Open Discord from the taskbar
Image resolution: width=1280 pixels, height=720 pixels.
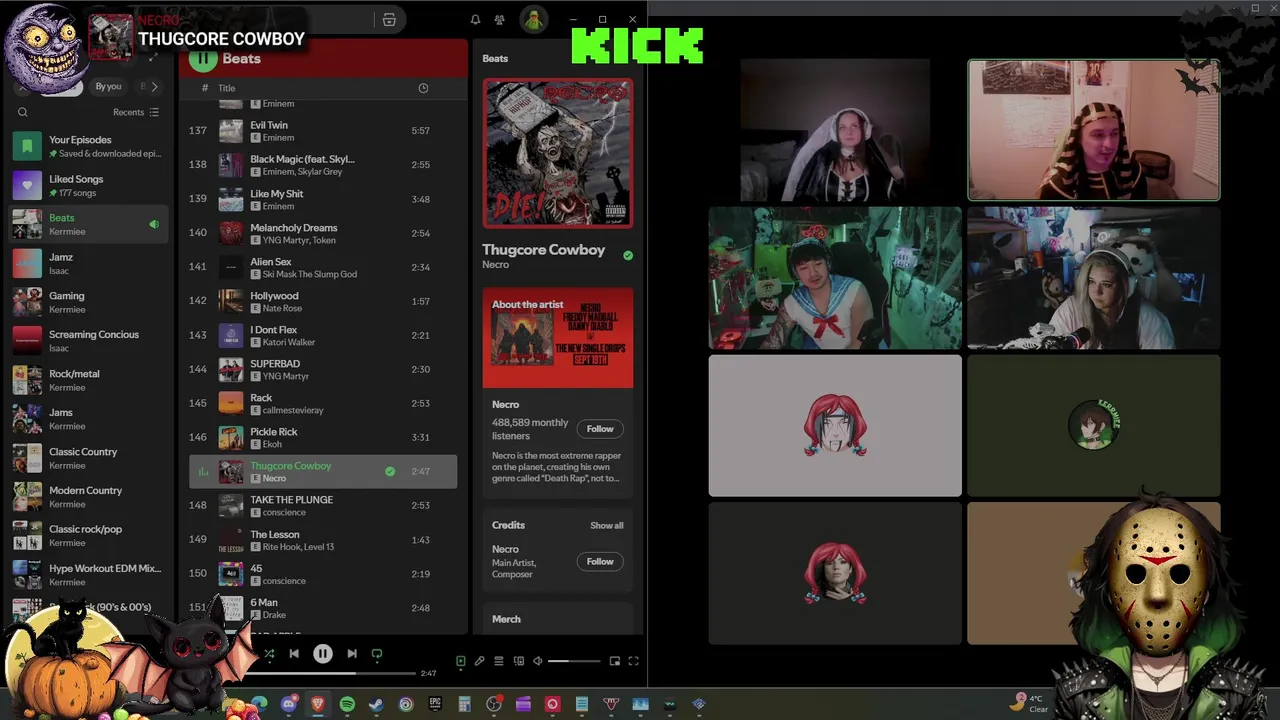pyautogui.click(x=289, y=704)
